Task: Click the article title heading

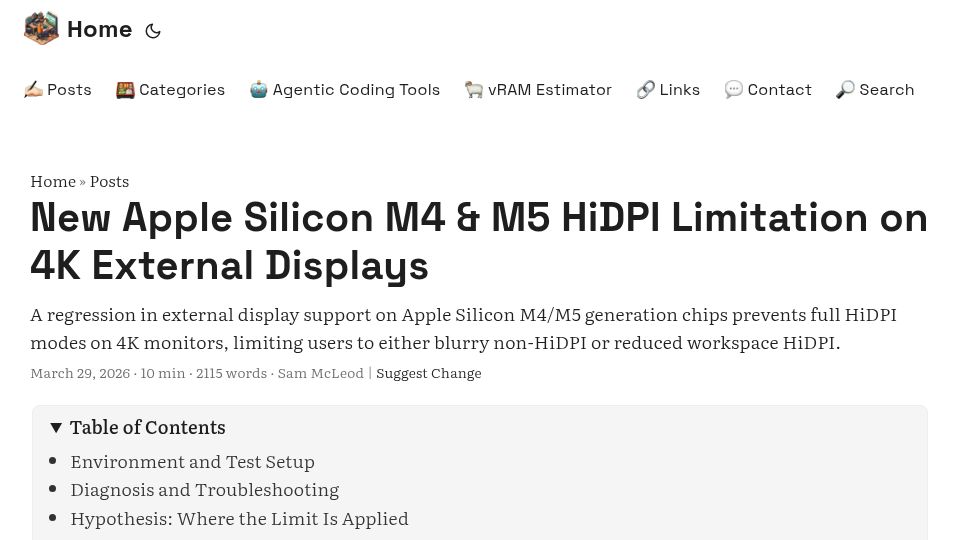Action: (479, 241)
